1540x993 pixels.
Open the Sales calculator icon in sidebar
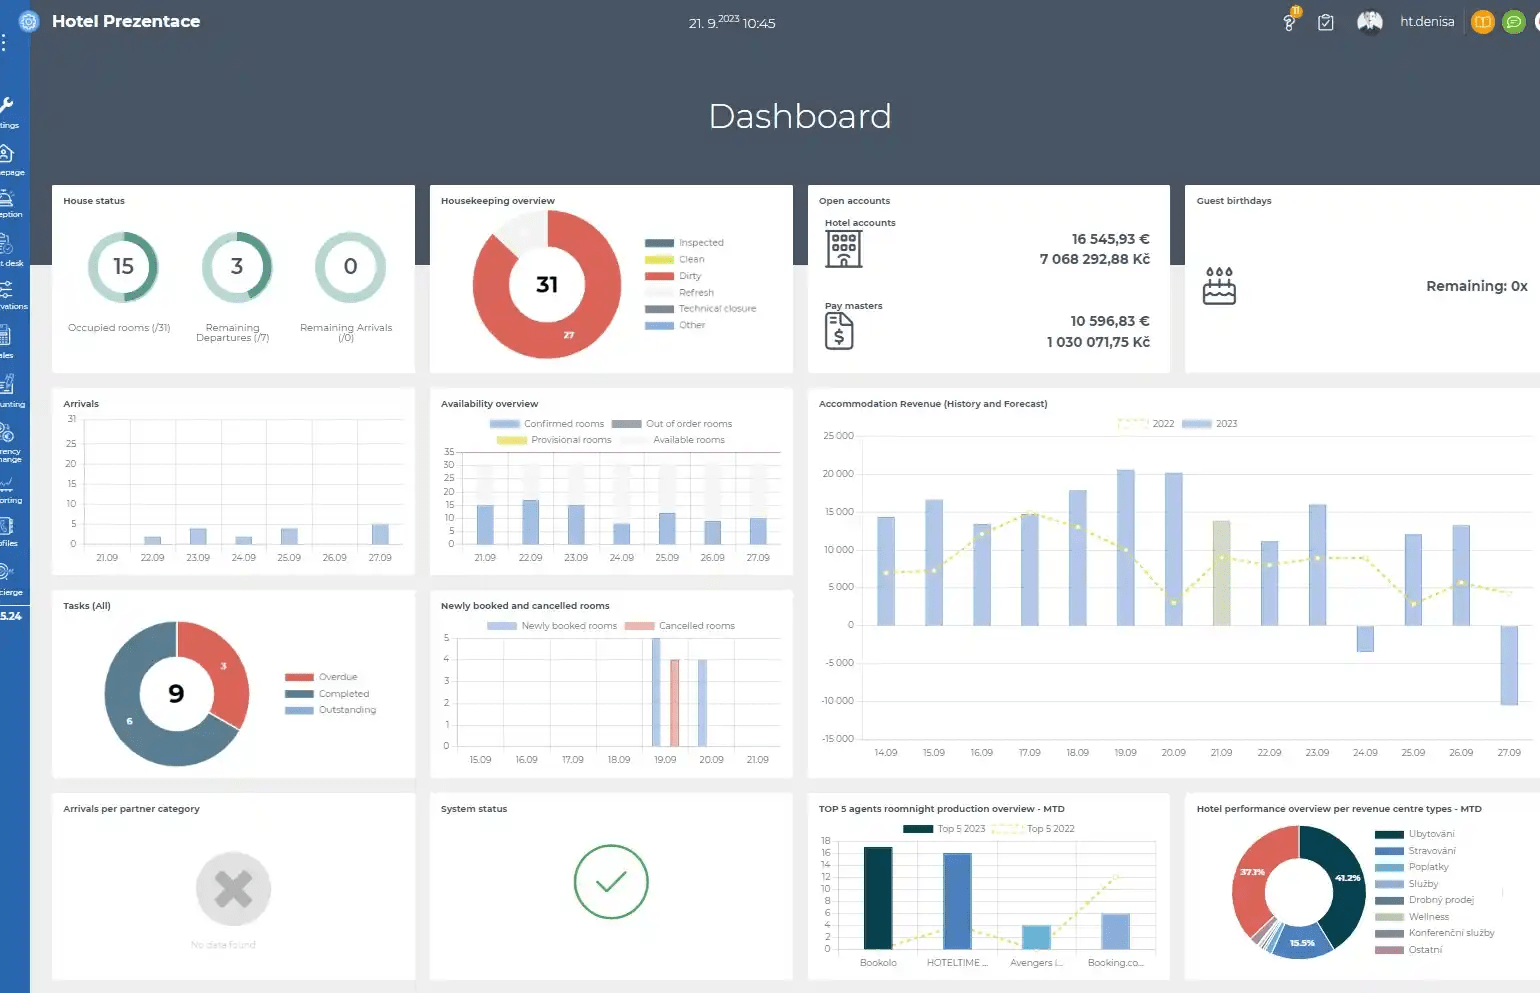pos(6,337)
